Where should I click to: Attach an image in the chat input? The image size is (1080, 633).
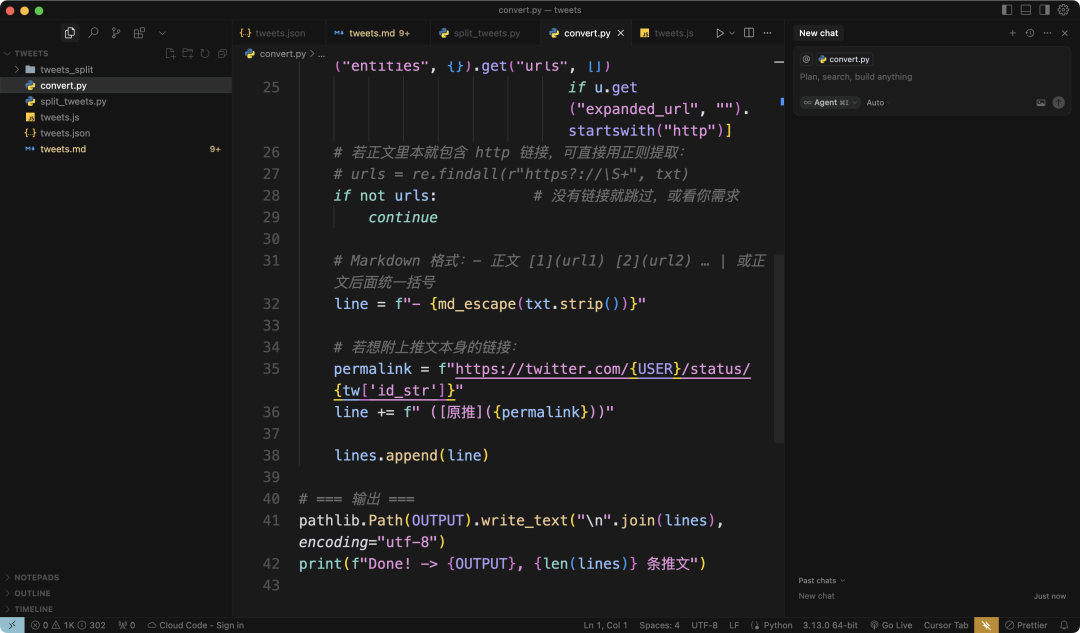[1041, 103]
